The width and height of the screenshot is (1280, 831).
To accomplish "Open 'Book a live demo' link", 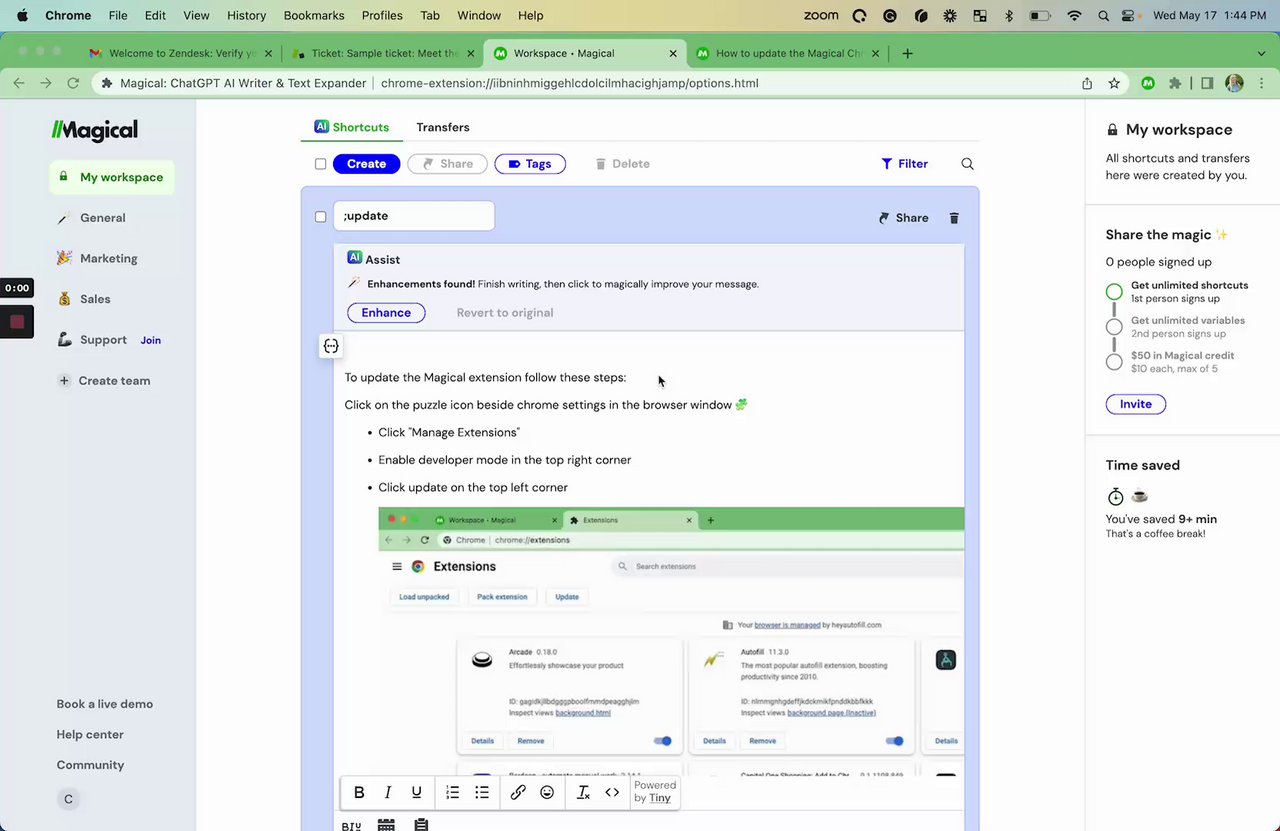I will tap(105, 704).
